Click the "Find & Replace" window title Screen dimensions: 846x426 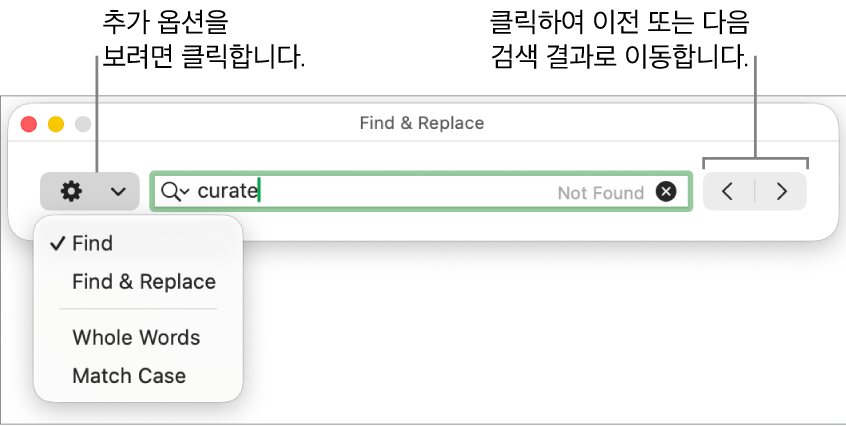pos(422,124)
